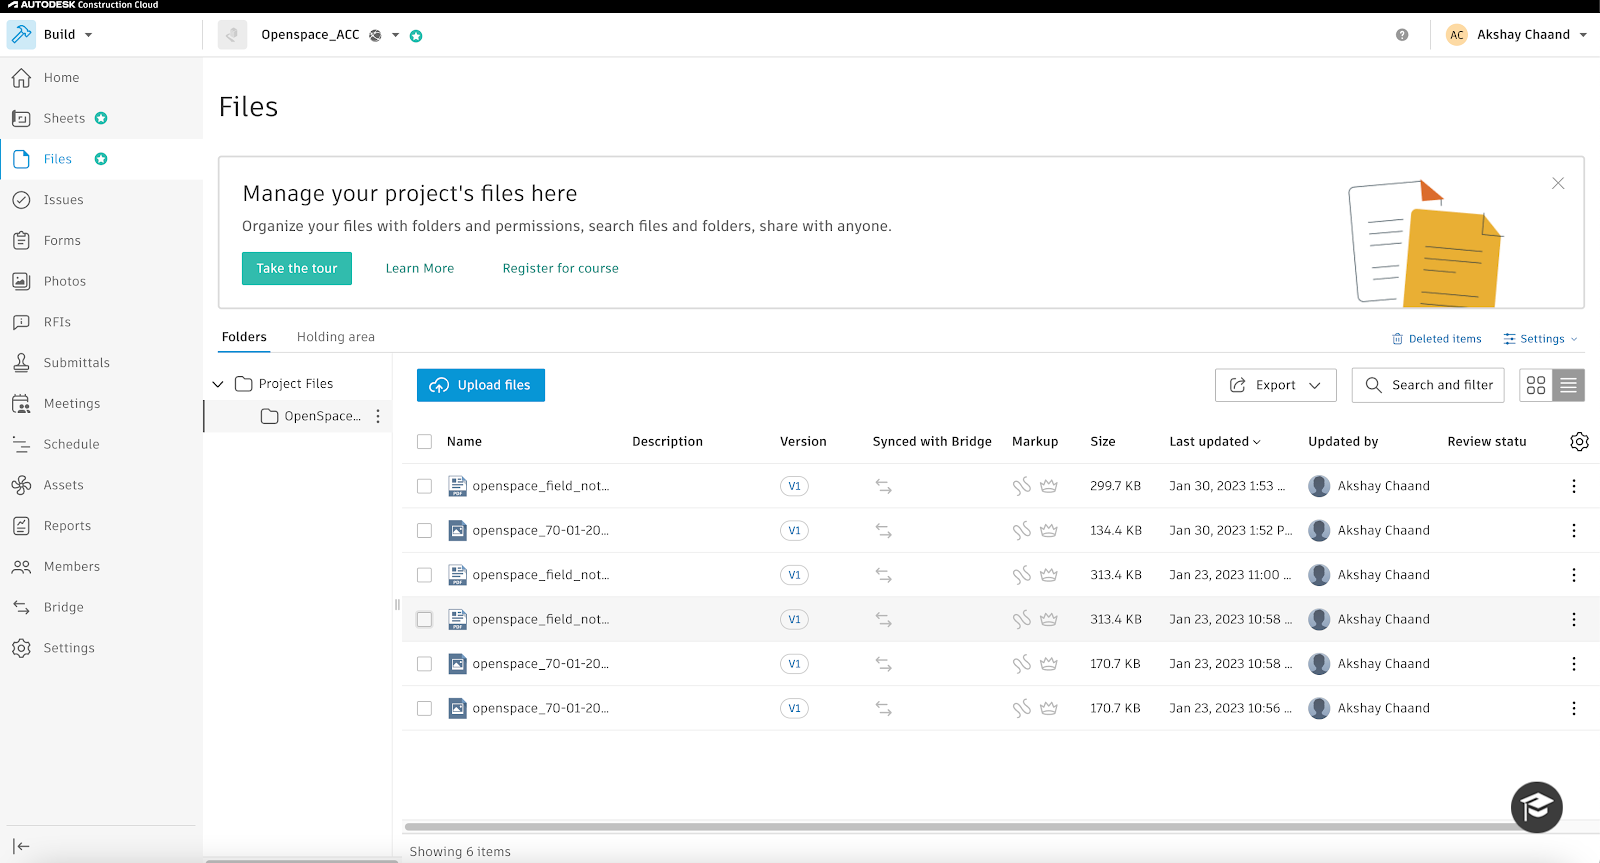Screen dimensions: 1600x863
Task: Collapse the left sidebar navigation
Action: point(21,846)
